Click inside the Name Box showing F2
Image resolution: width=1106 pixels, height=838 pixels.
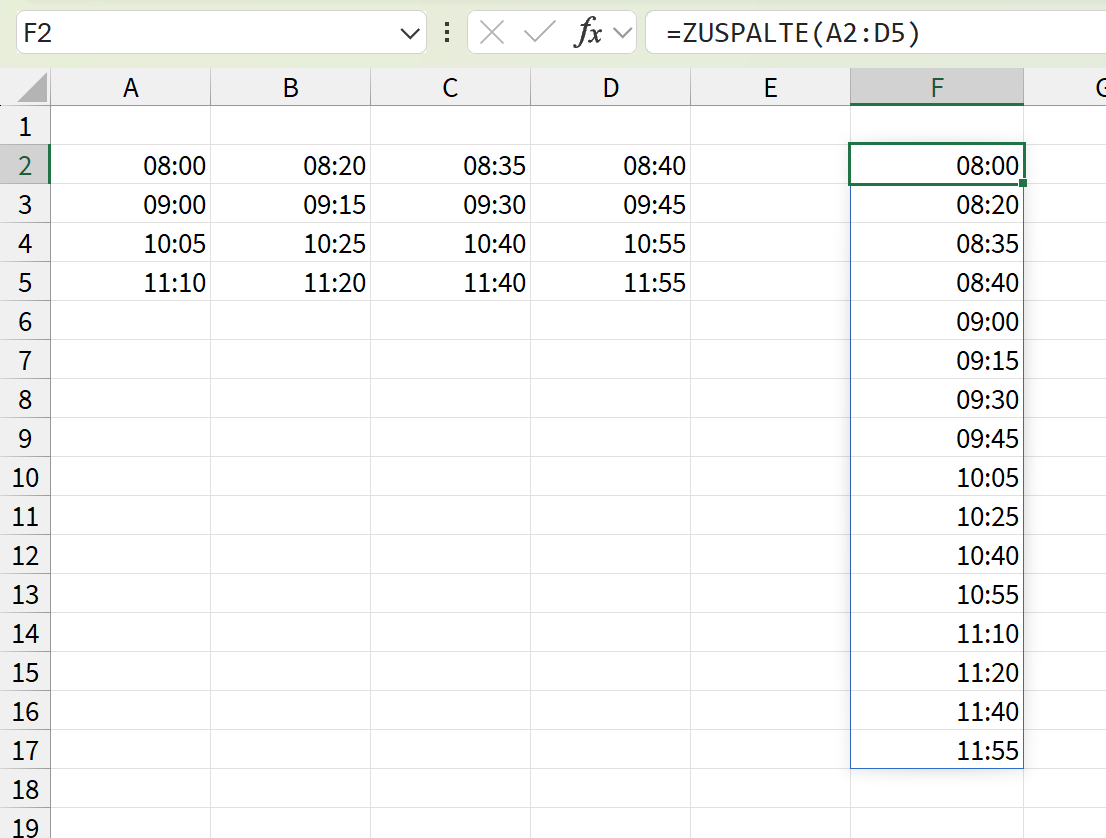200,33
